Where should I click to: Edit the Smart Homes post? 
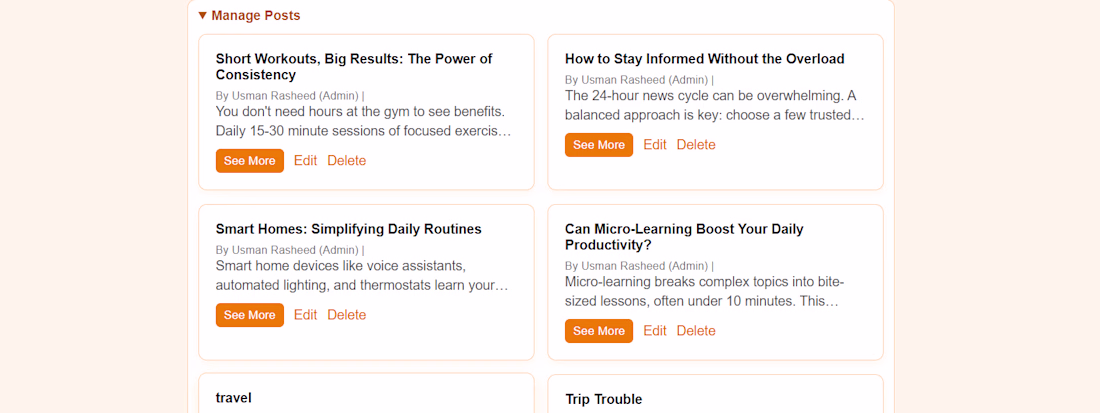305,315
